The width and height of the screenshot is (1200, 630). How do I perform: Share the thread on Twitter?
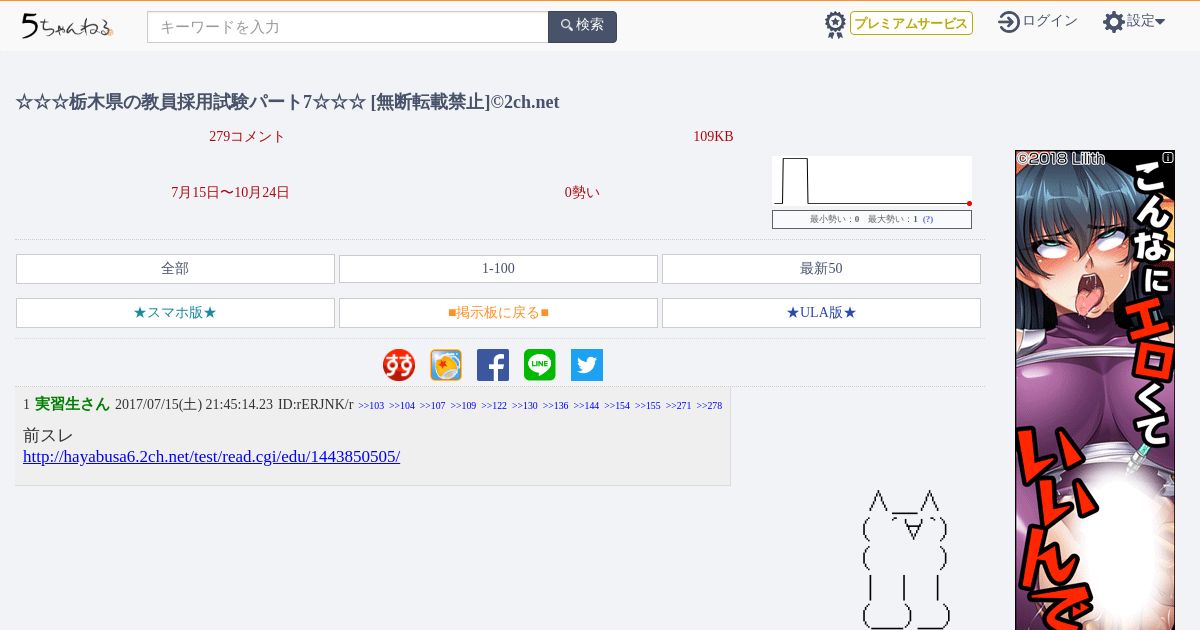tap(587, 365)
